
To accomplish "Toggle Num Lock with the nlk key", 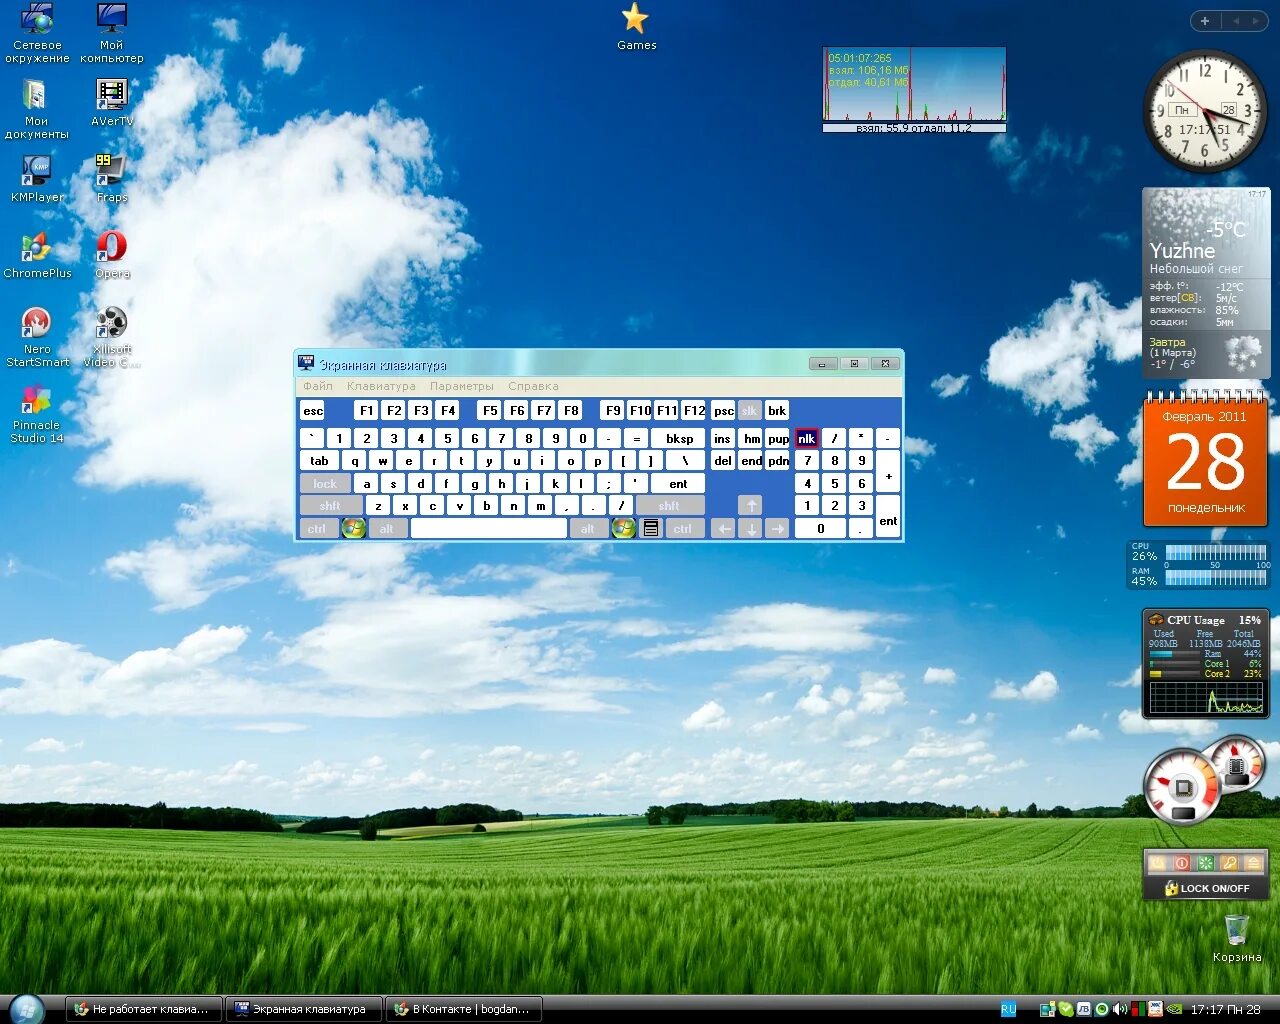I will (807, 438).
